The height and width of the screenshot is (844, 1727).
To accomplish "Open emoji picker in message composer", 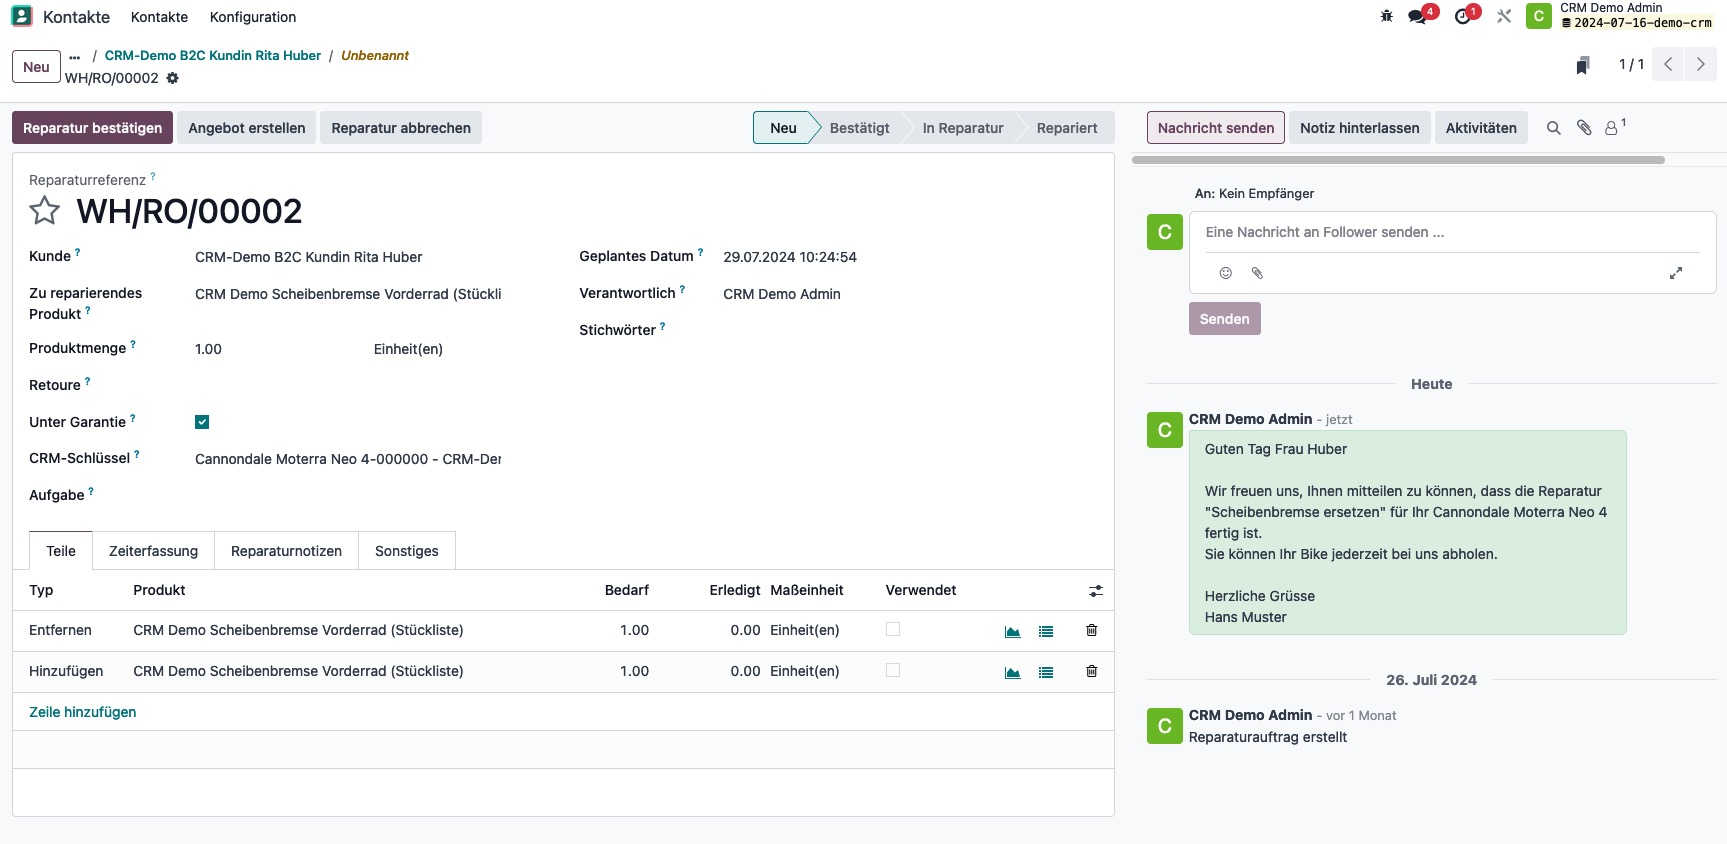I will pyautogui.click(x=1225, y=273).
